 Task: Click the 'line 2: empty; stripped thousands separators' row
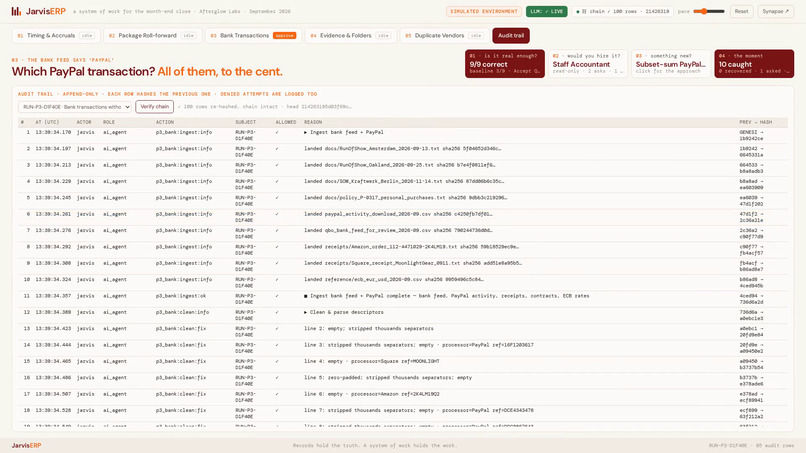(403, 332)
